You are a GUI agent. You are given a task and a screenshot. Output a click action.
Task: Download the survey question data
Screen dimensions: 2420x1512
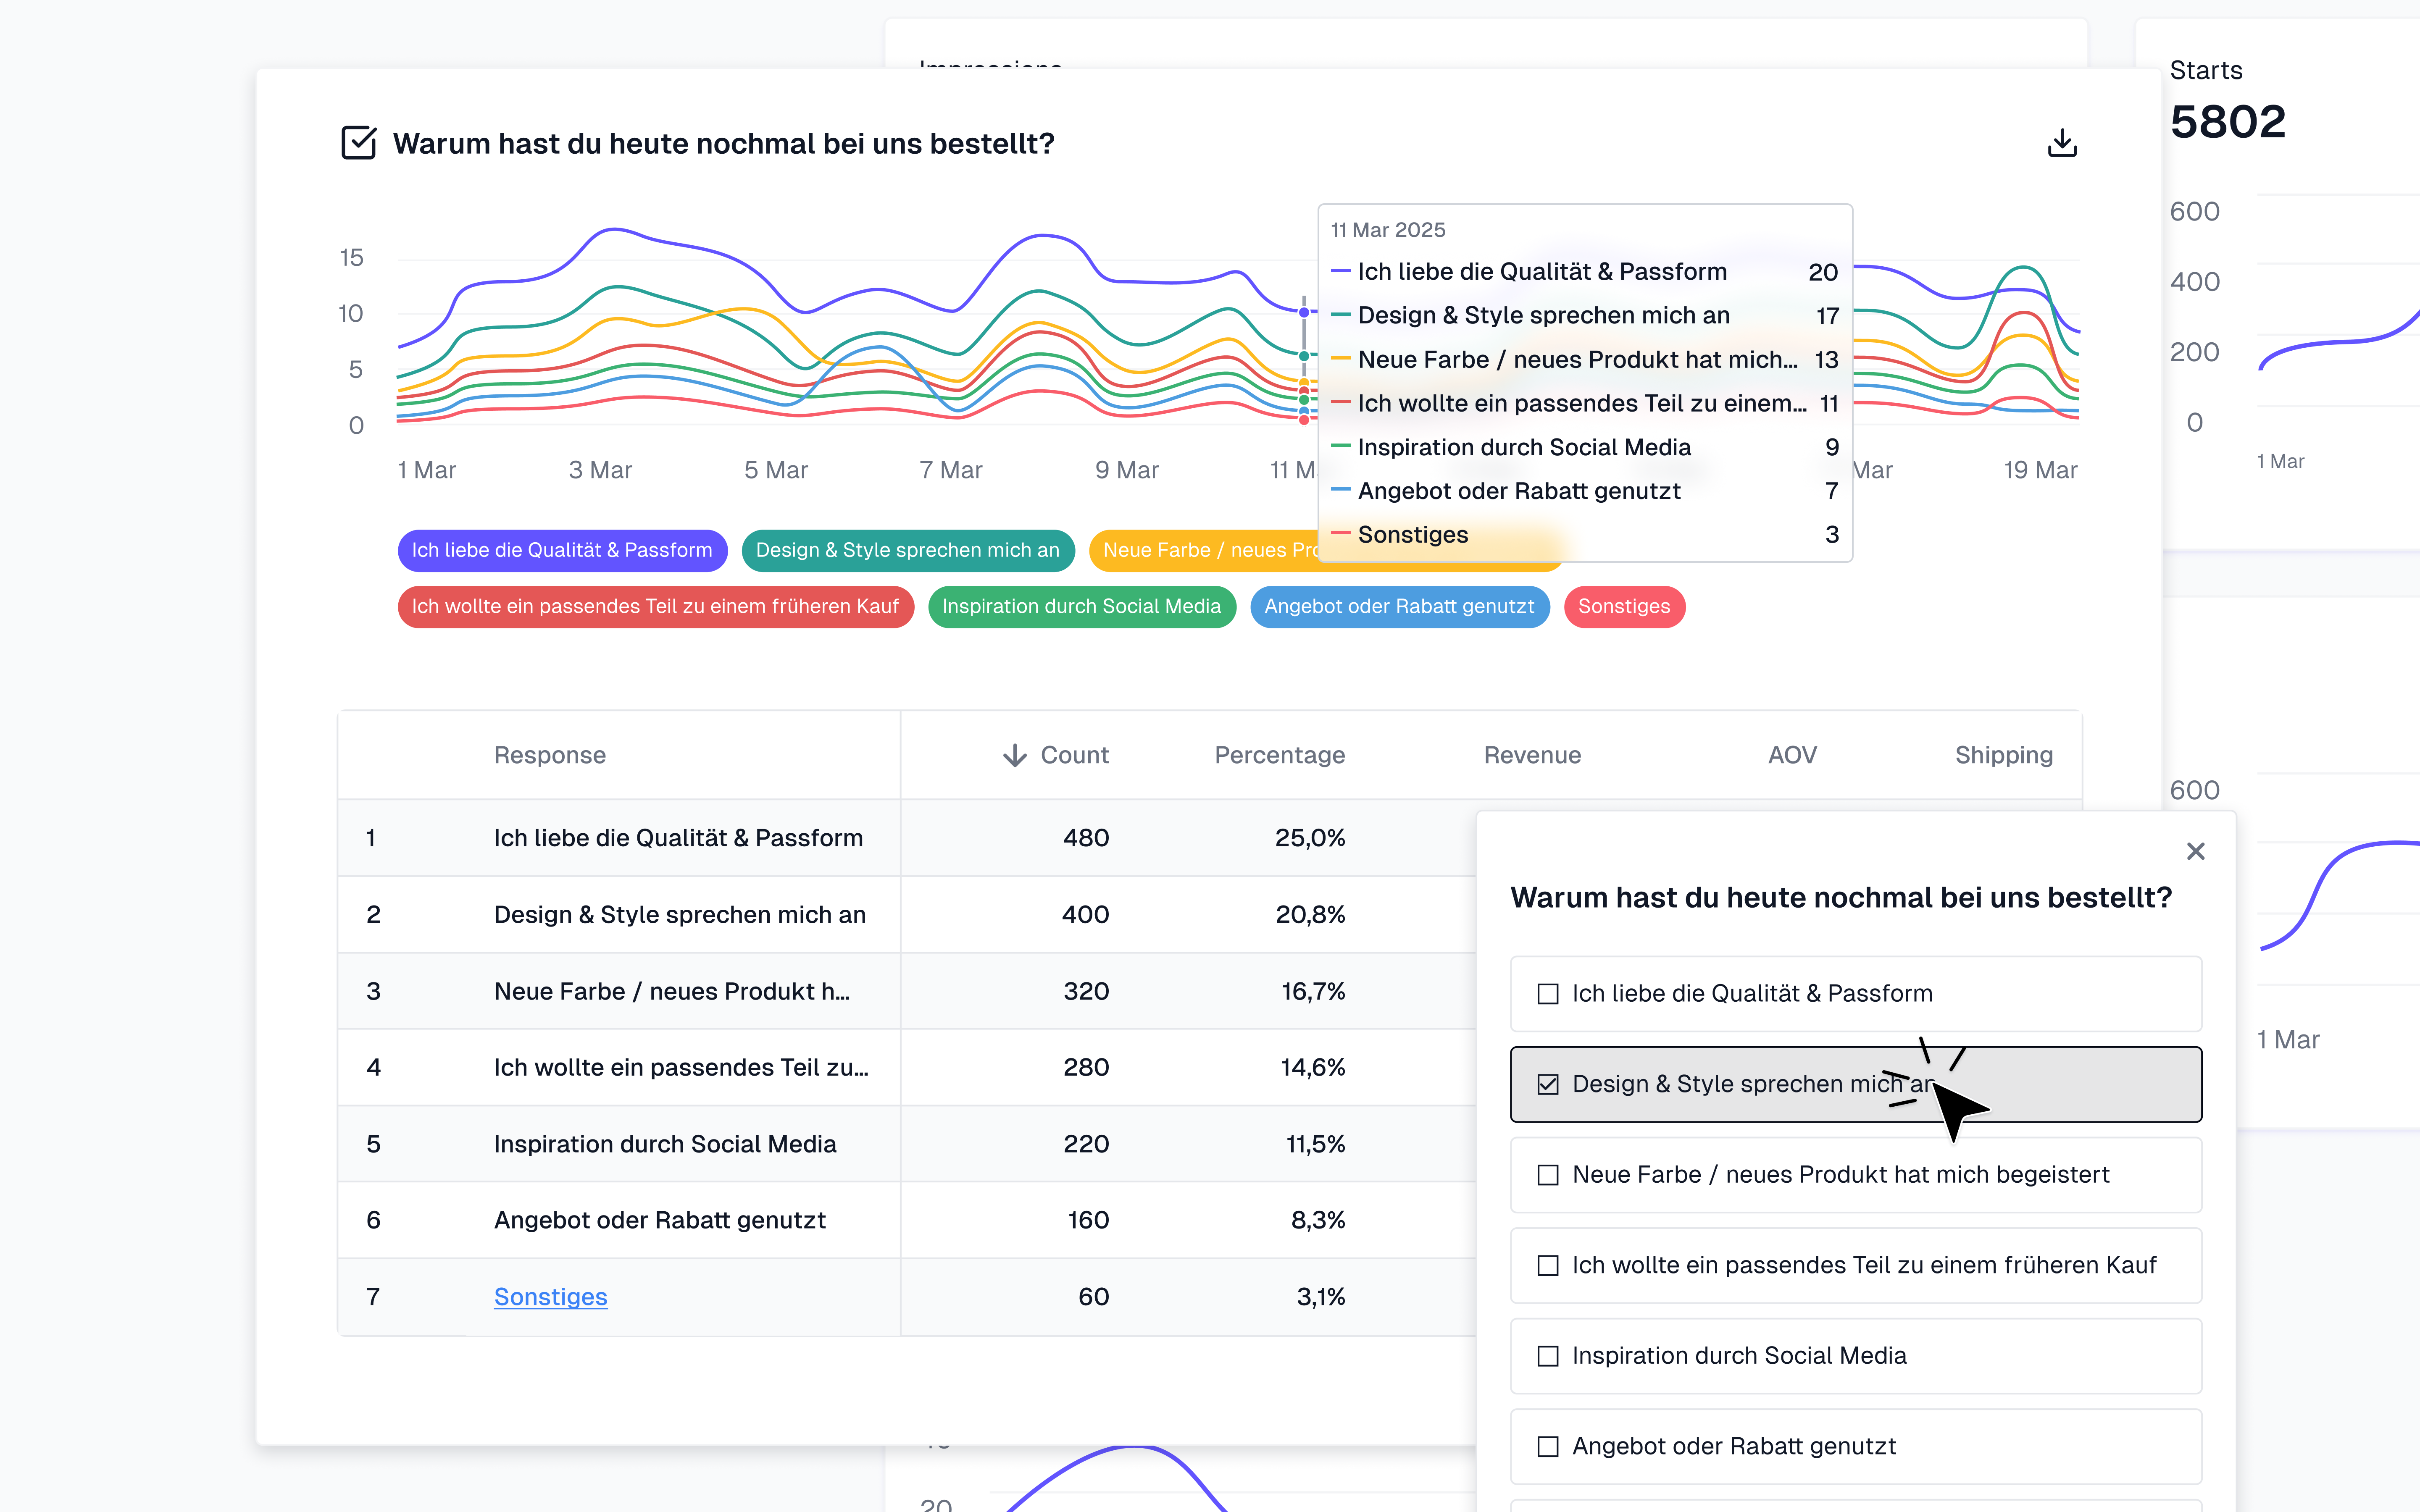(2061, 143)
